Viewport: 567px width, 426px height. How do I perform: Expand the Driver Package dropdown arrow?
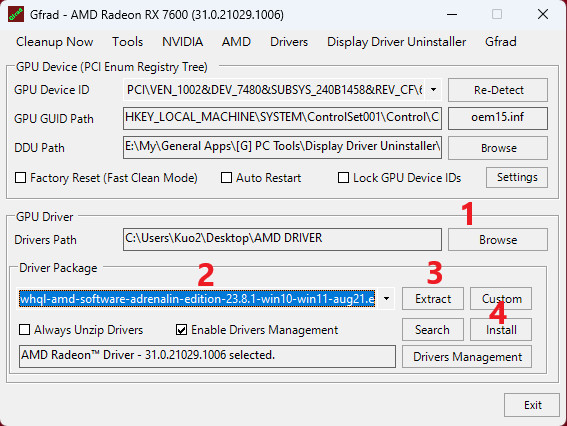387,299
